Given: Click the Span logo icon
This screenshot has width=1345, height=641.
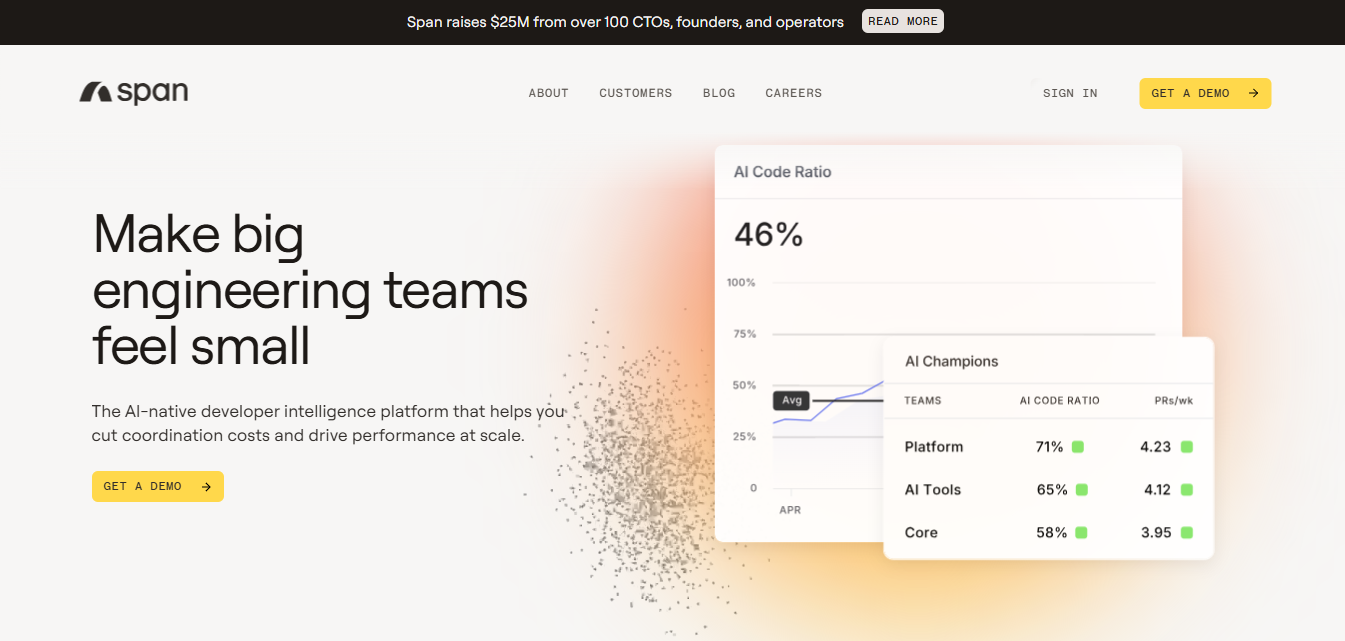Looking at the screenshot, I should (x=94, y=91).
